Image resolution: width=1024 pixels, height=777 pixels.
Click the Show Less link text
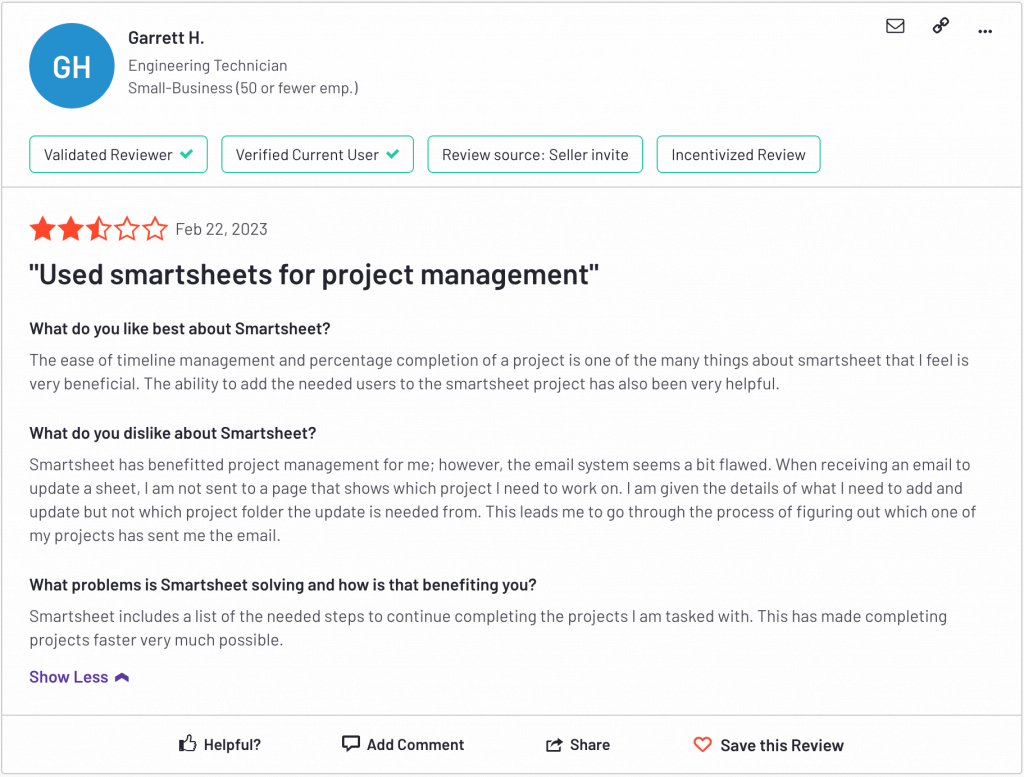tap(69, 677)
